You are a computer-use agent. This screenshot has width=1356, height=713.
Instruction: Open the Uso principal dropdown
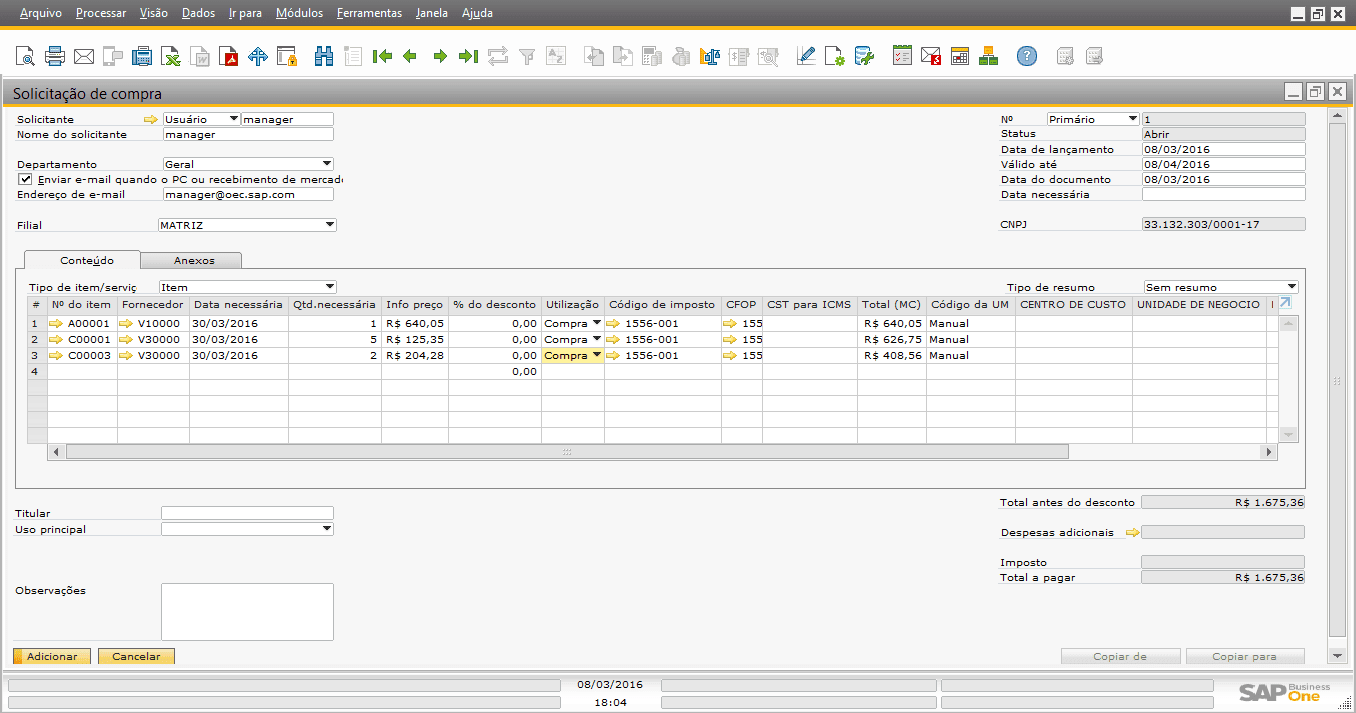tap(326, 529)
